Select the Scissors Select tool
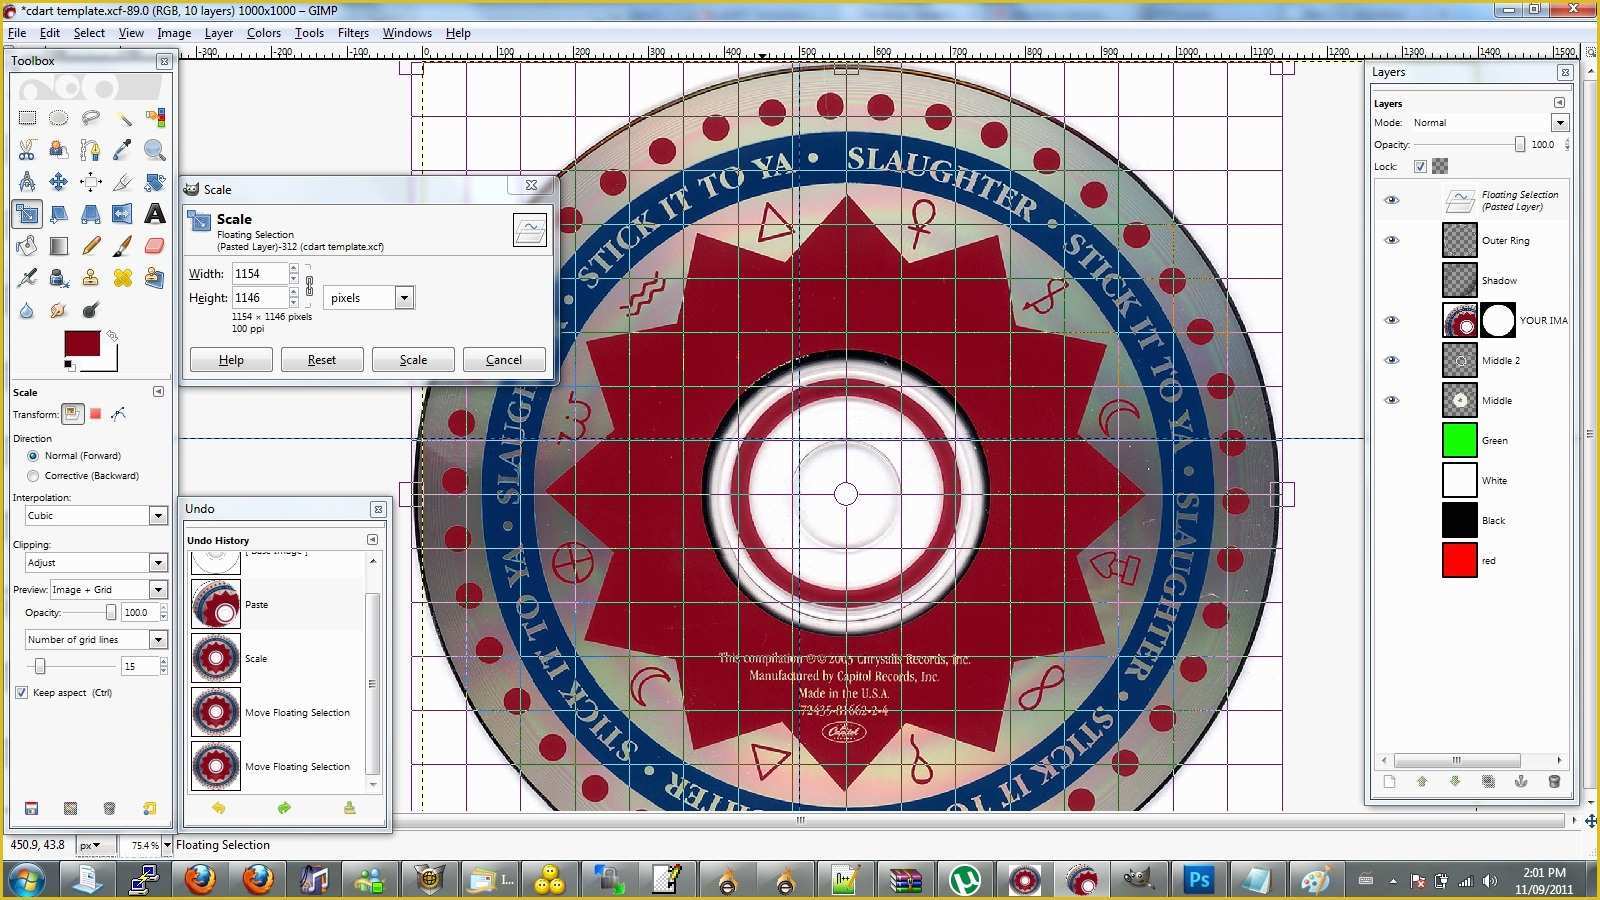The image size is (1600, 900). 27,150
